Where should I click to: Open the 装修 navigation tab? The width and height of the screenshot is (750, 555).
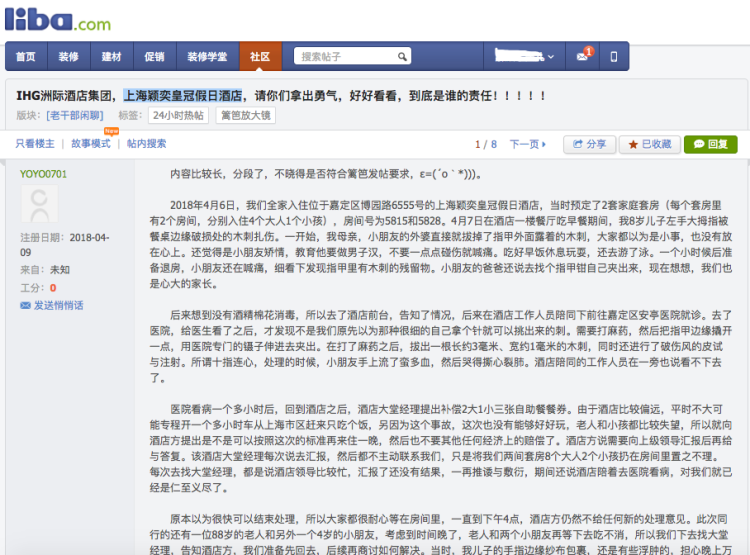68,57
